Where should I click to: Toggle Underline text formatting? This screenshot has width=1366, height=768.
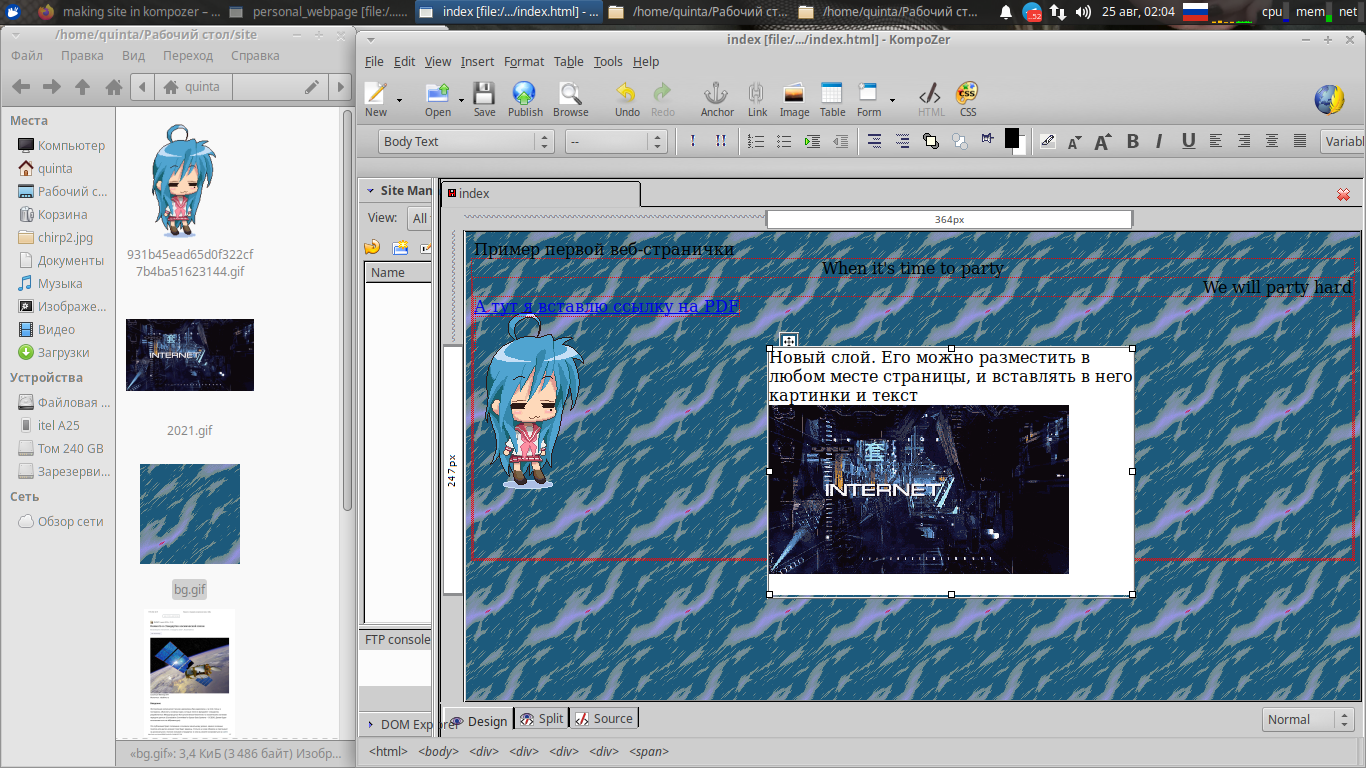pyautogui.click(x=1188, y=142)
